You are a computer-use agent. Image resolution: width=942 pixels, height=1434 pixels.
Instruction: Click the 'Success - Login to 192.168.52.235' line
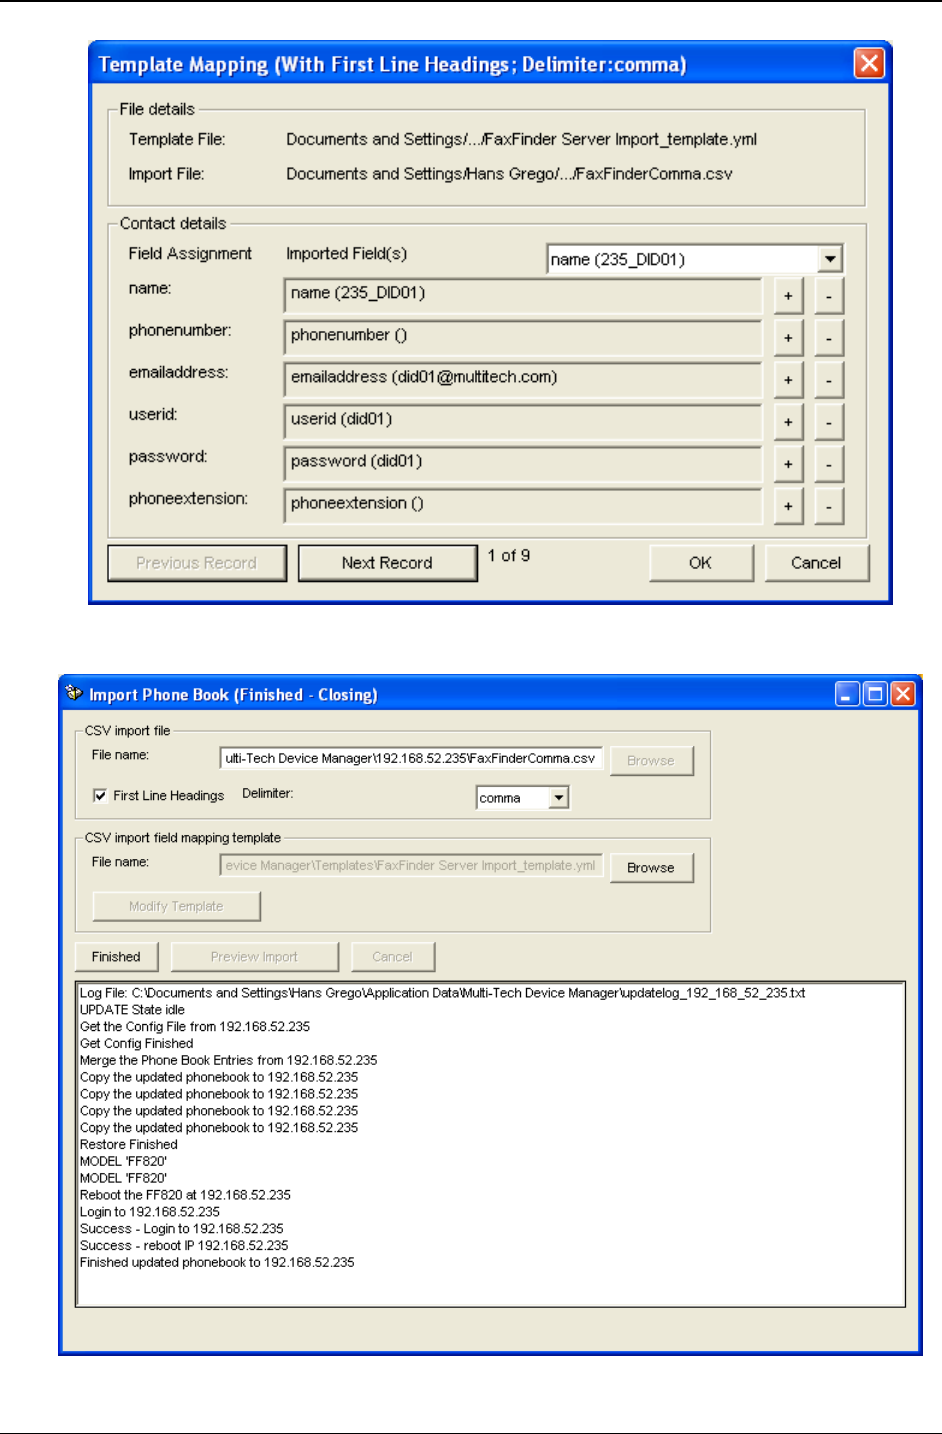(182, 1229)
